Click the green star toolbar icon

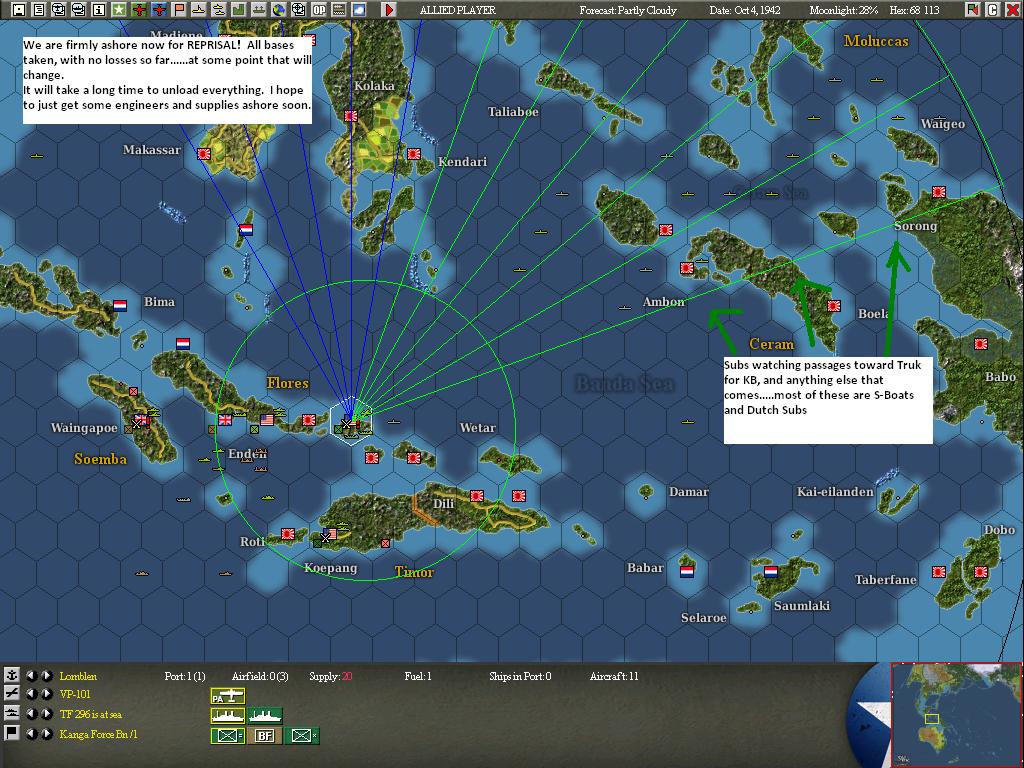[x=118, y=9]
